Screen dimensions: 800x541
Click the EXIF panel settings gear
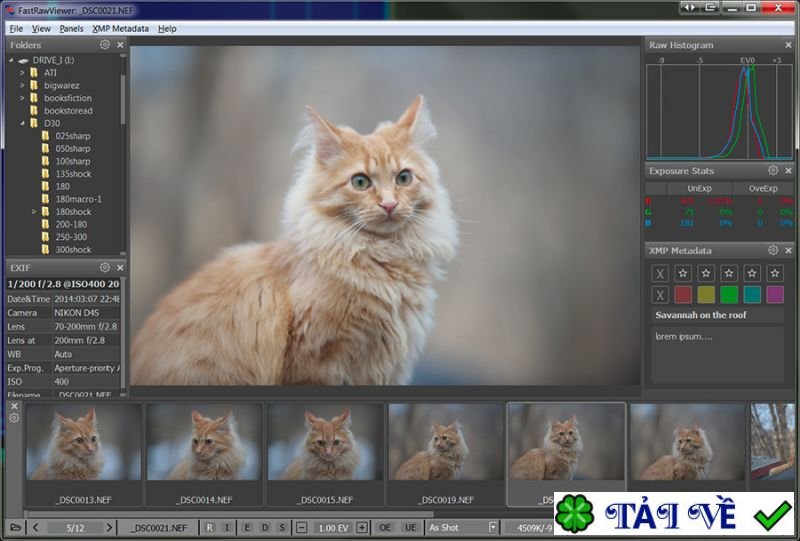point(105,268)
